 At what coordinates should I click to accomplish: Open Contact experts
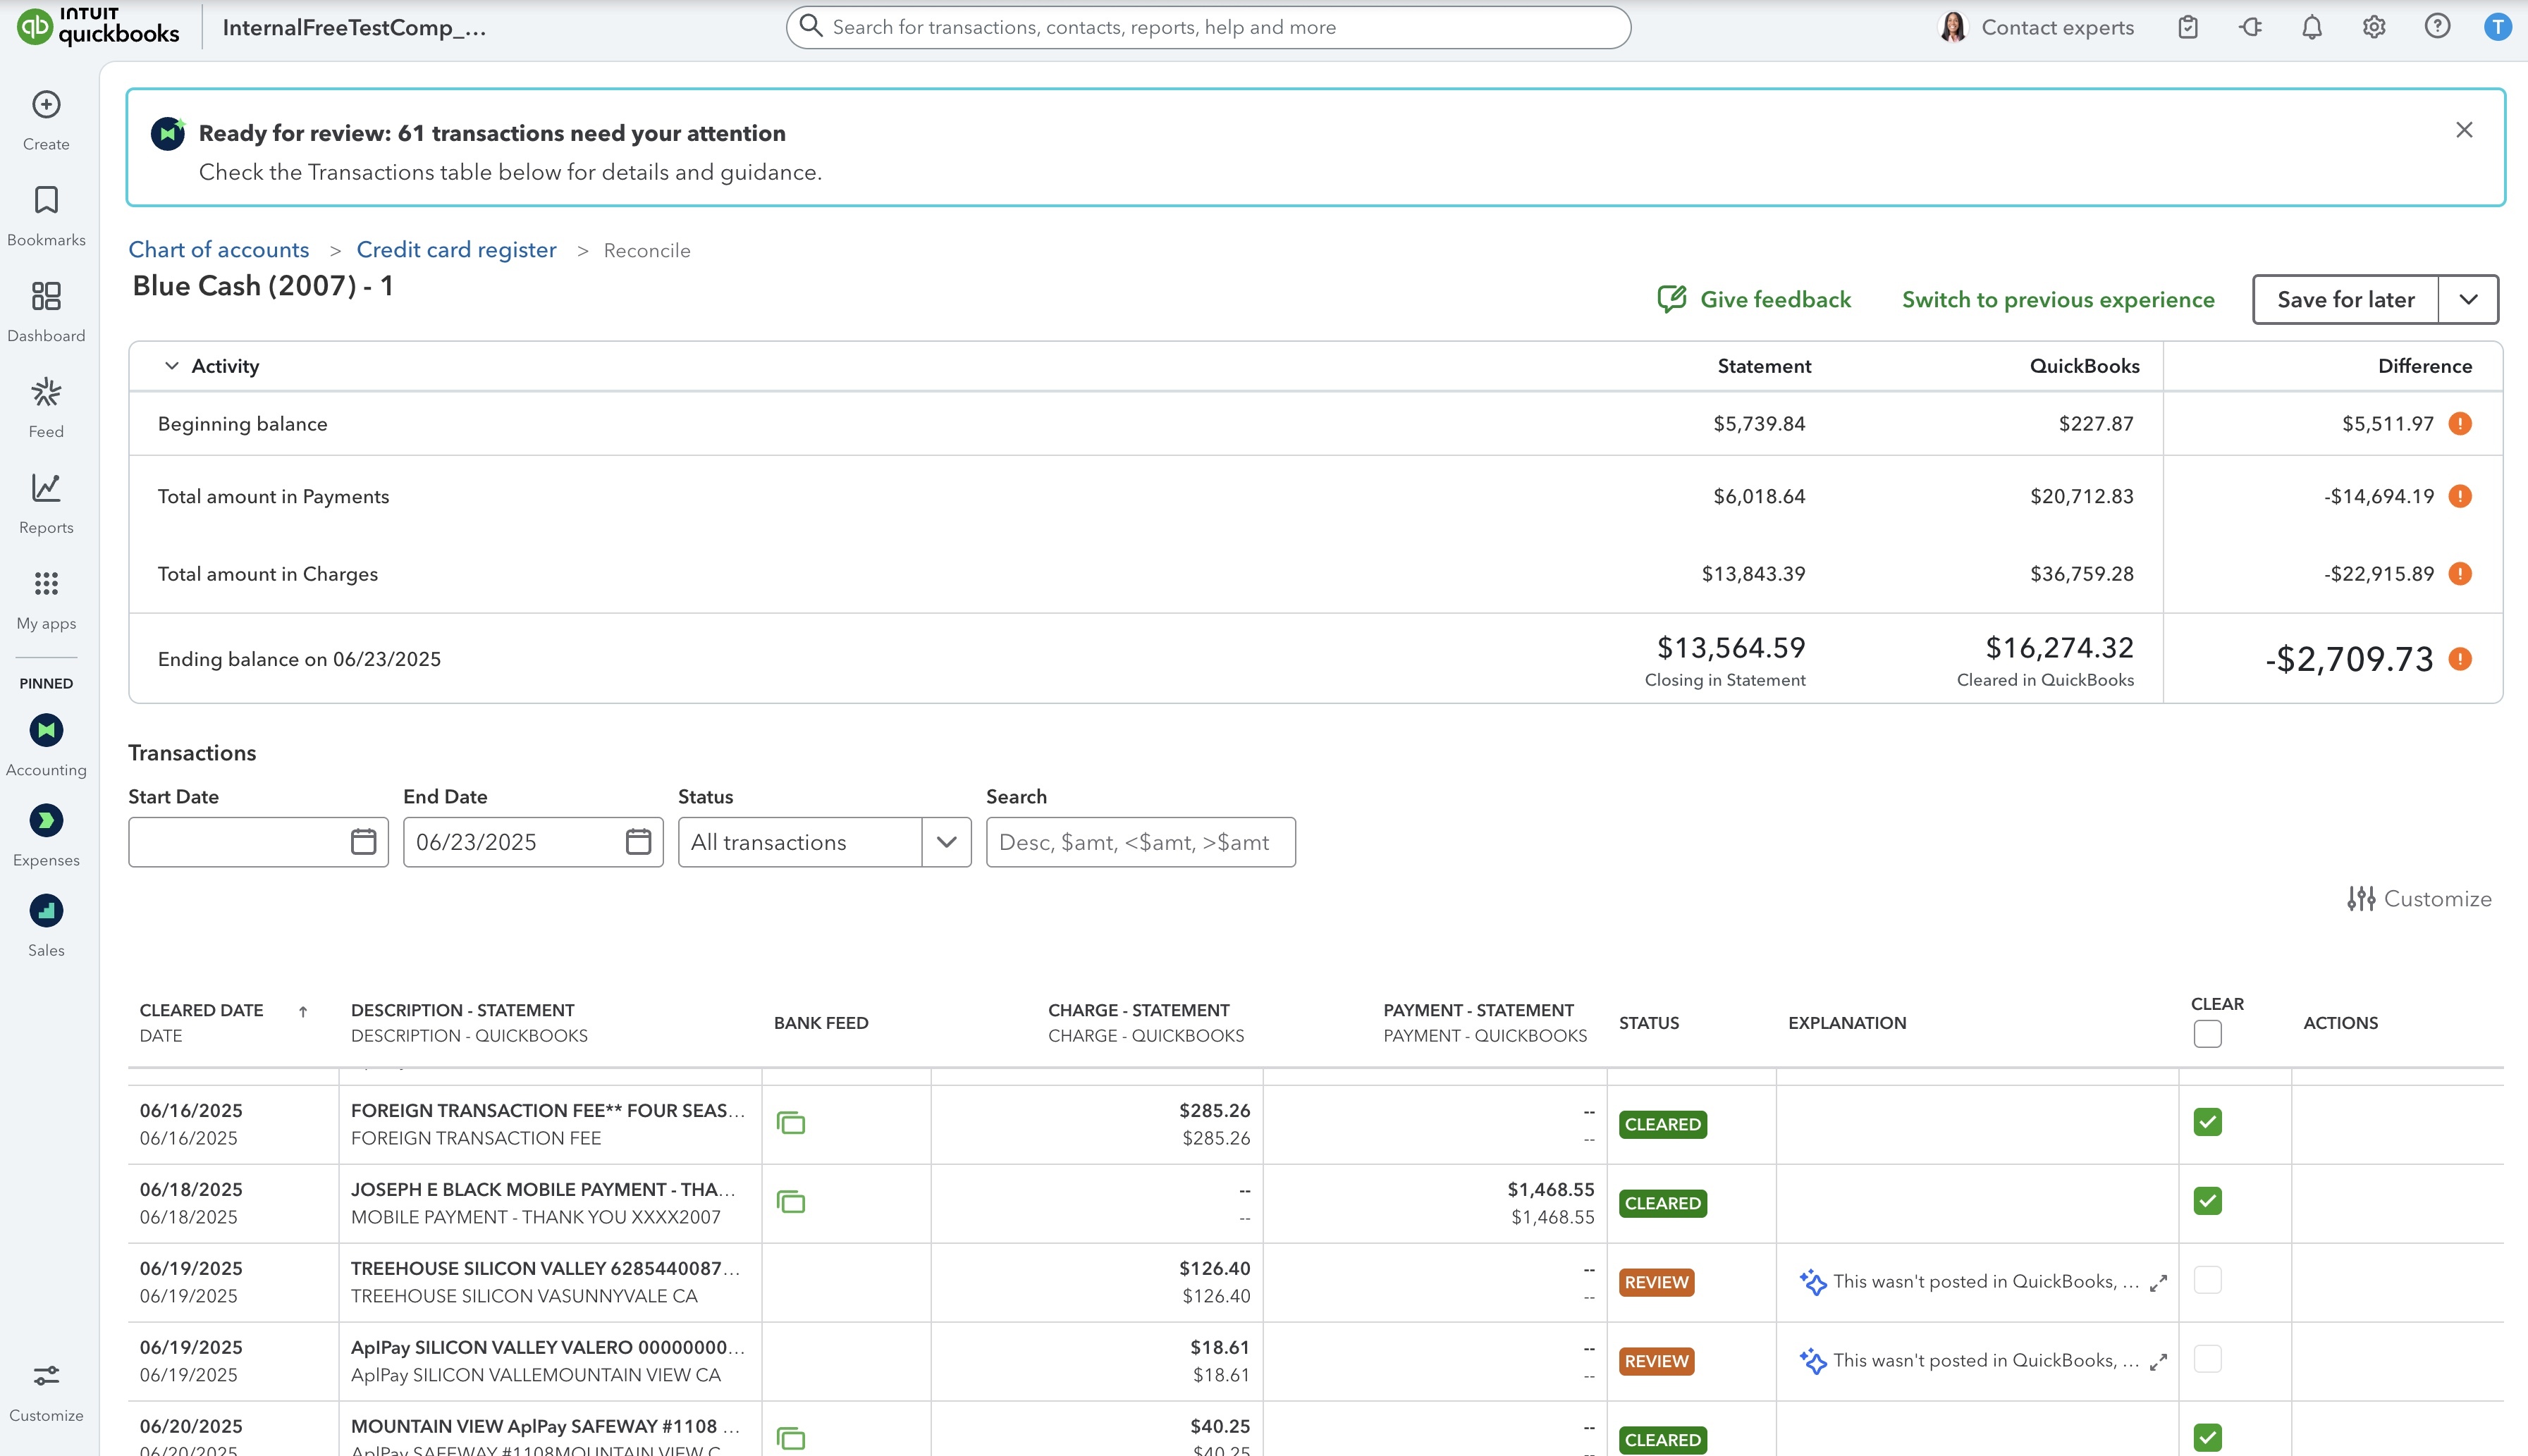(2036, 27)
